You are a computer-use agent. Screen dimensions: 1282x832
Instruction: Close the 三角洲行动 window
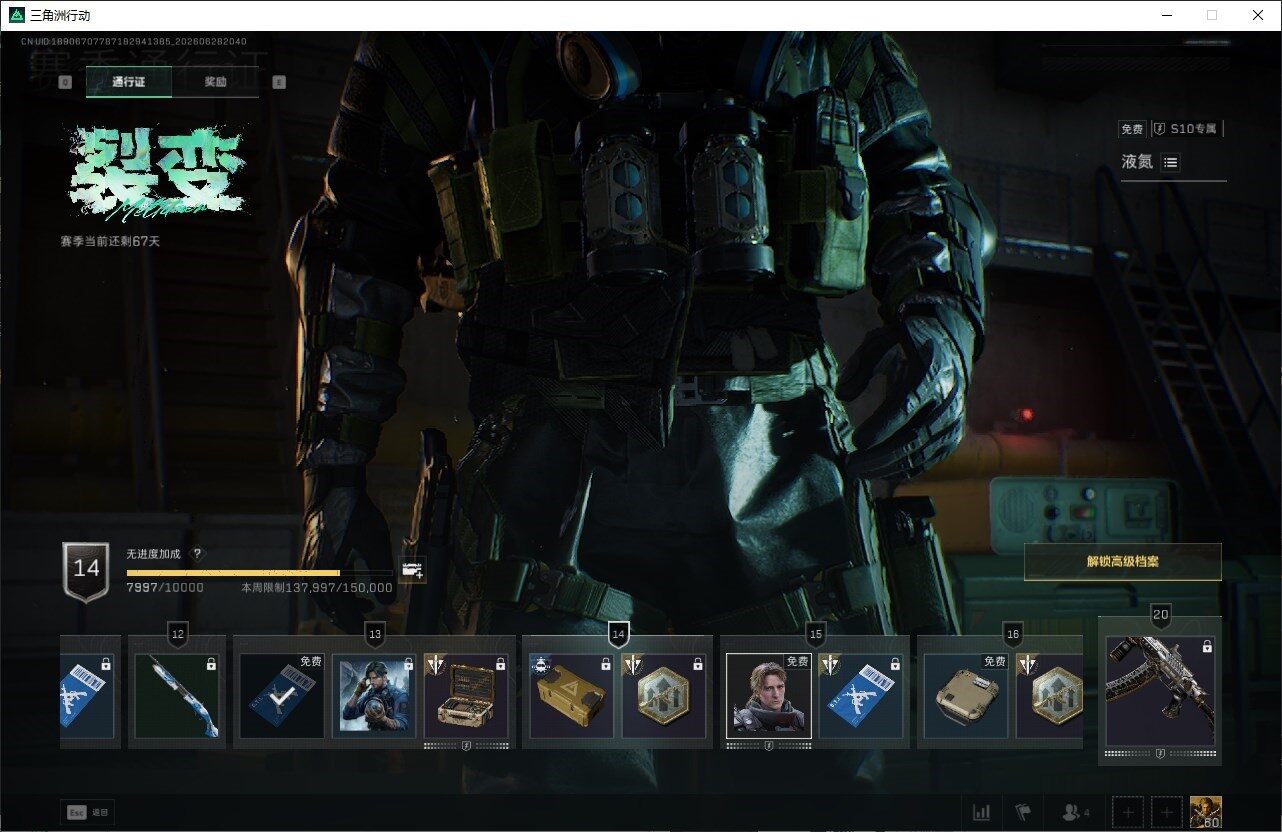(1258, 15)
